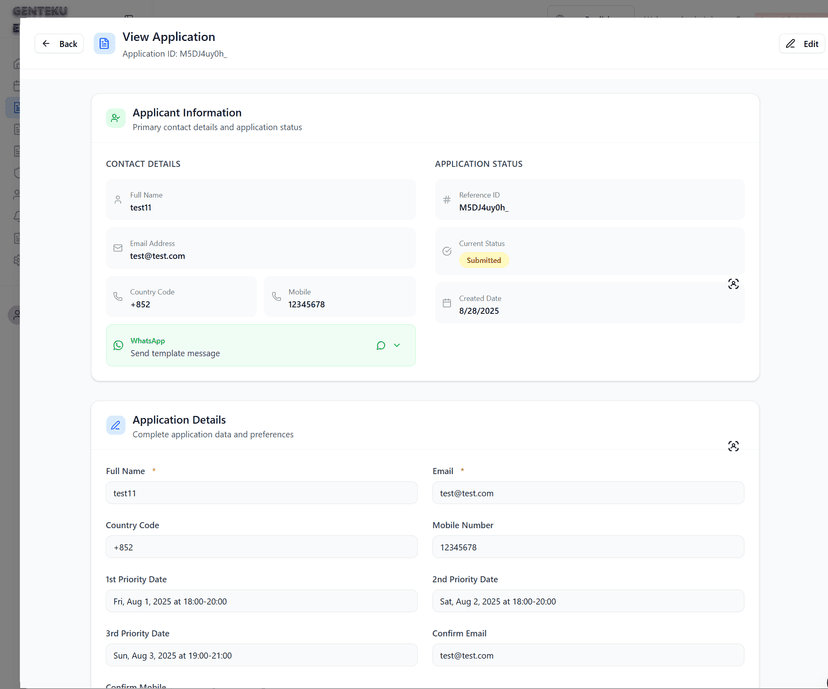Open the shield security icon in the sidebar
Viewport: 828px width, 689px height.
point(16,172)
